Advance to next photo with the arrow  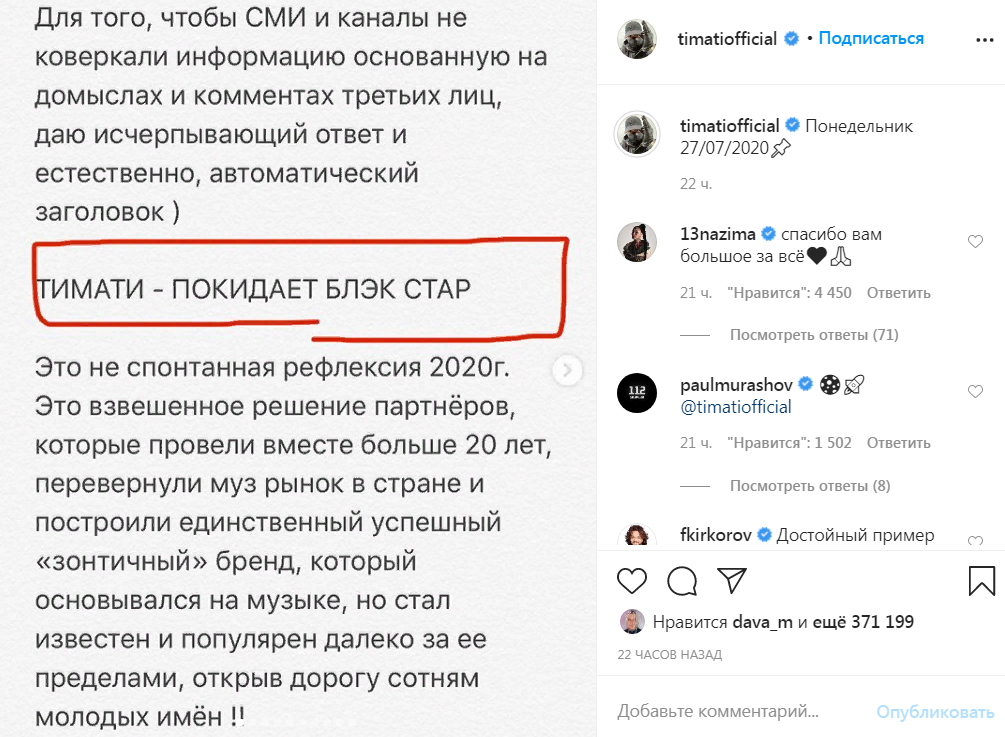click(568, 370)
